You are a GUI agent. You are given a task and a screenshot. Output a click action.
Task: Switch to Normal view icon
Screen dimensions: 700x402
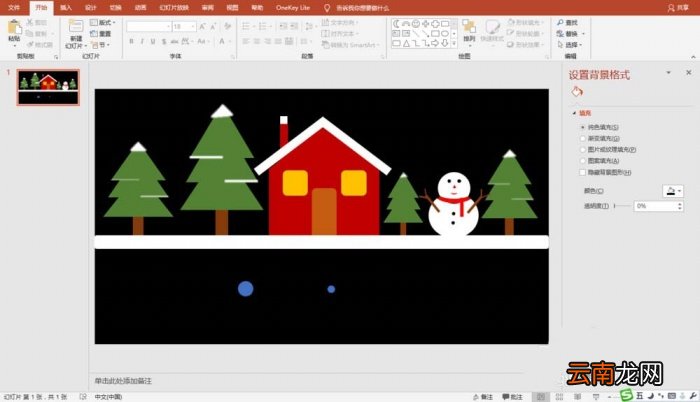pyautogui.click(x=541, y=397)
